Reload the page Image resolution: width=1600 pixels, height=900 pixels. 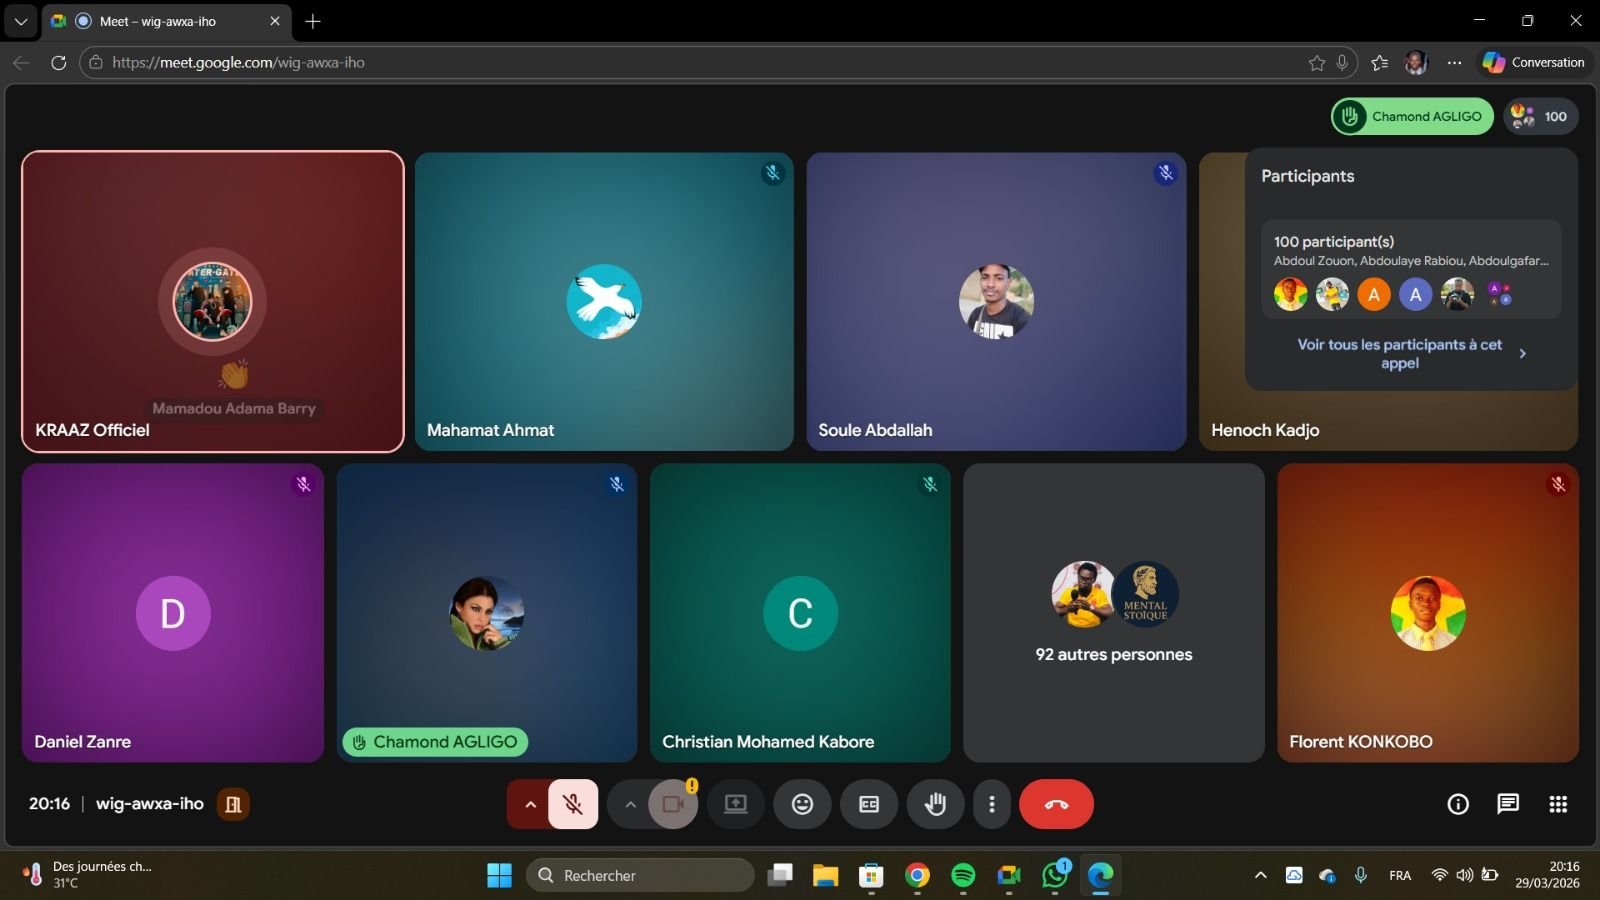pyautogui.click(x=59, y=62)
